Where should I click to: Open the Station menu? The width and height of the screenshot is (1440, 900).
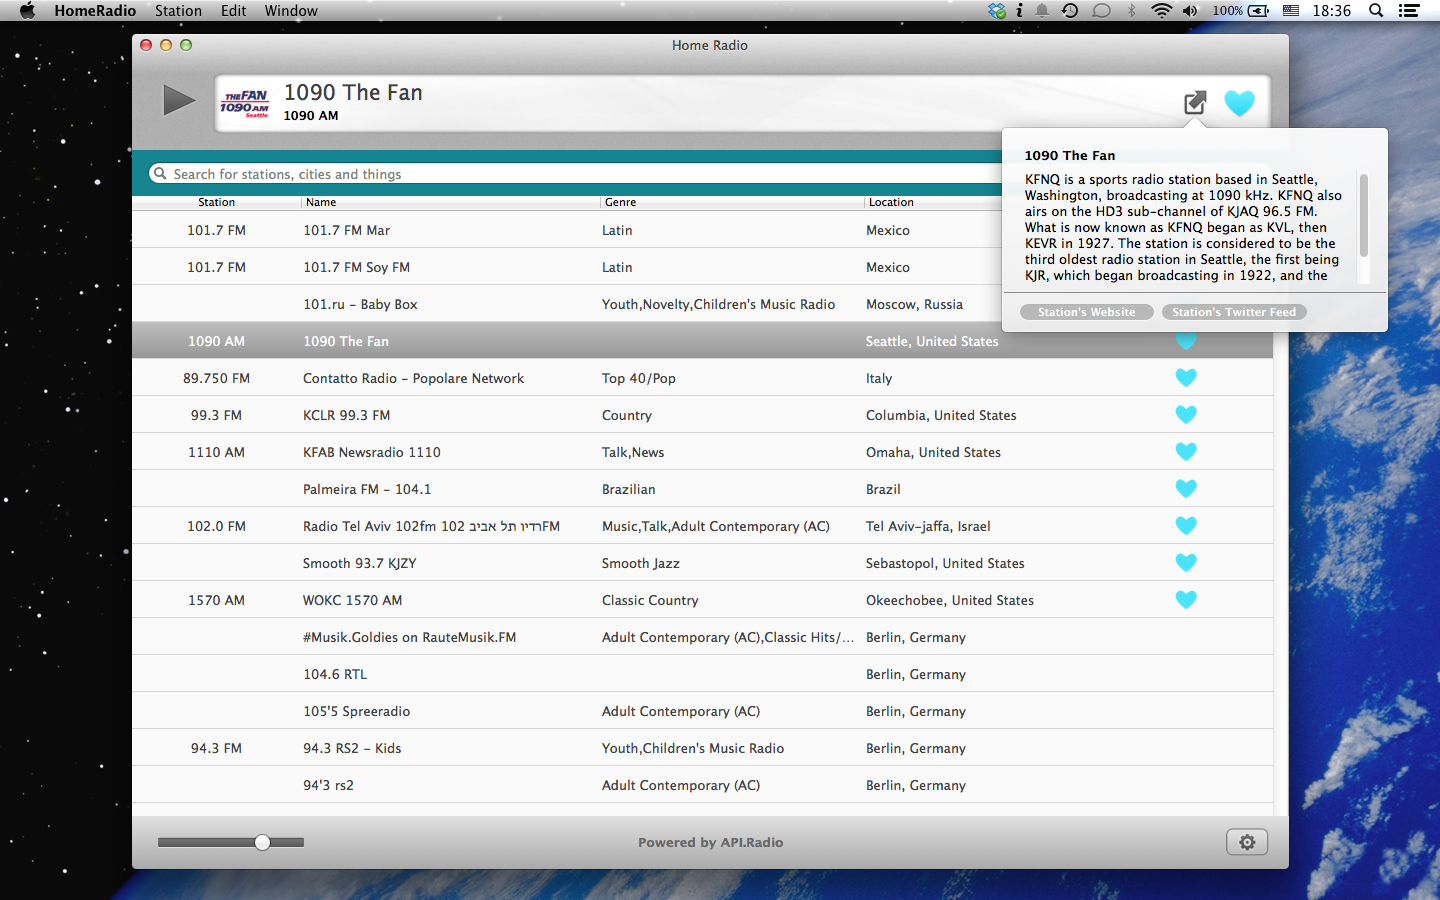178,11
